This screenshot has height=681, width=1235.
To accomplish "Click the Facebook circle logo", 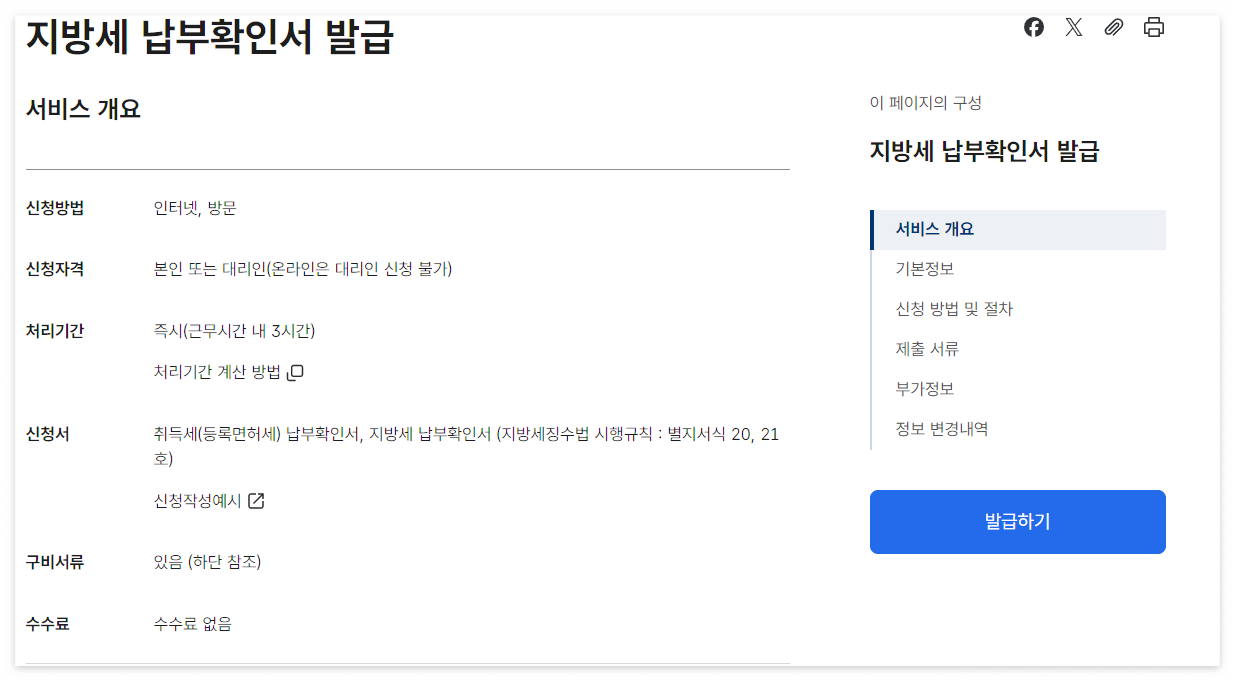I will tap(1033, 27).
